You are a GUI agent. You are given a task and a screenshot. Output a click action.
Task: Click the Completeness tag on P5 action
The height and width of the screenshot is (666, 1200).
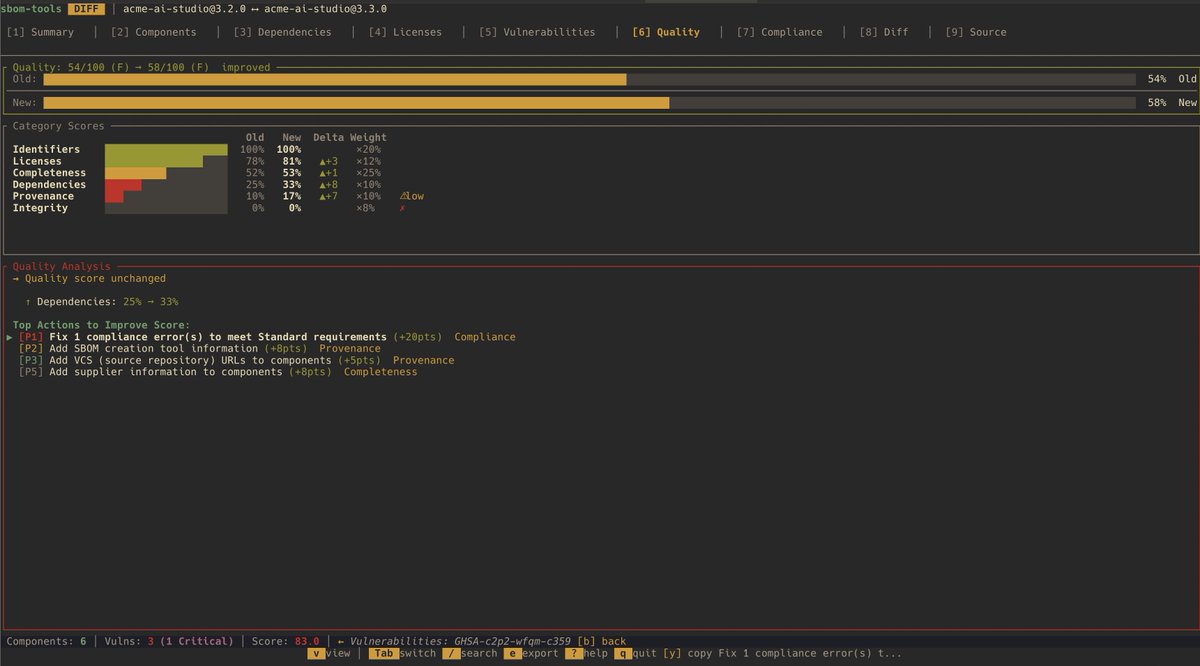point(381,372)
